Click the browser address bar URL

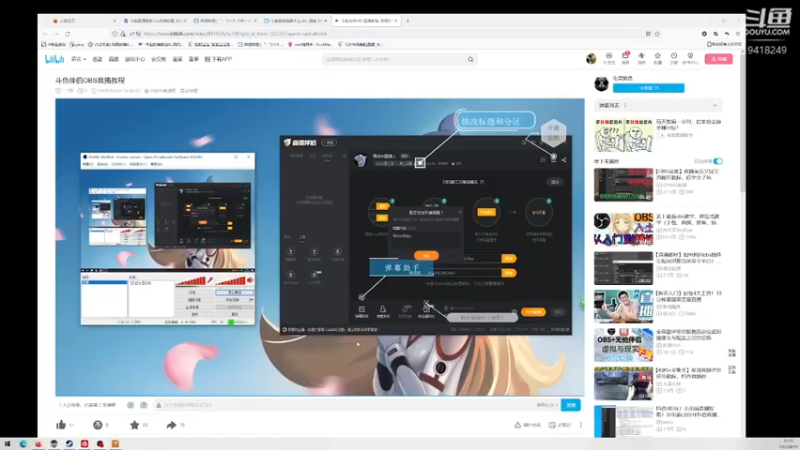[x=235, y=34]
